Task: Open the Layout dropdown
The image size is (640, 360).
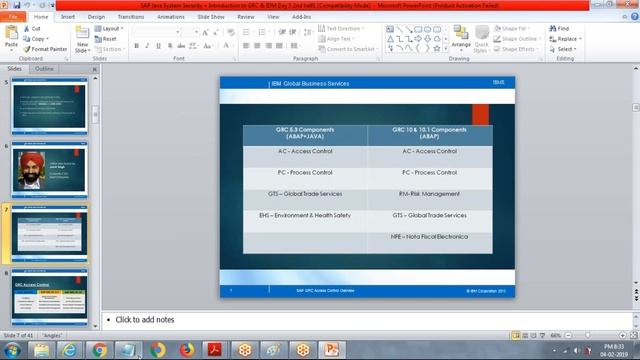Action: (x=109, y=29)
